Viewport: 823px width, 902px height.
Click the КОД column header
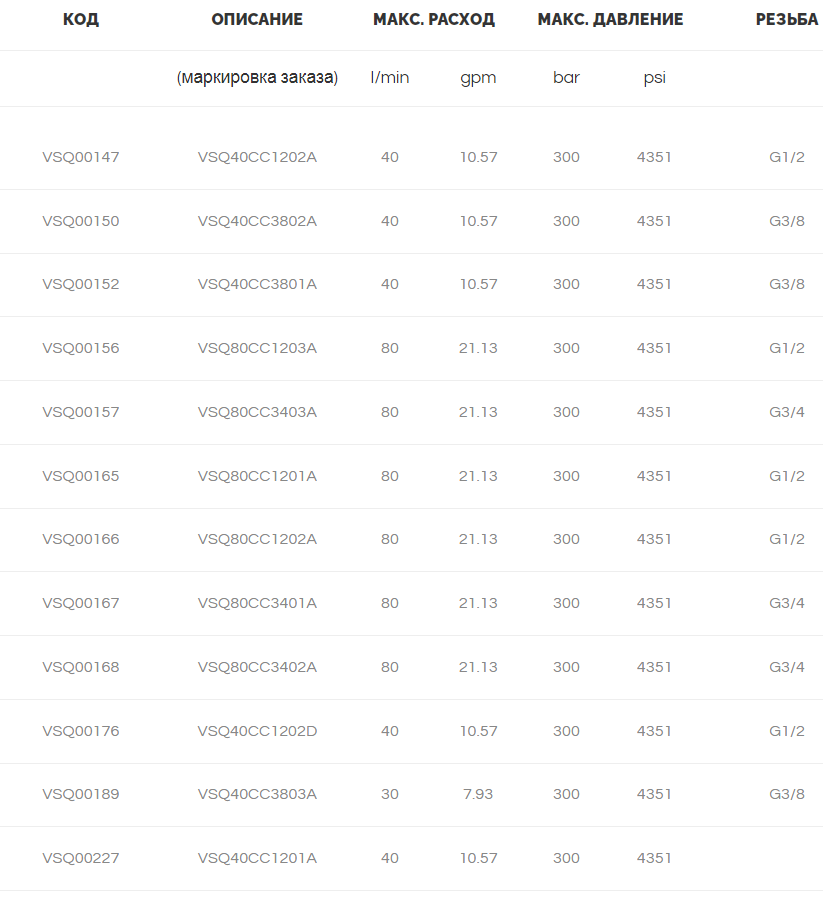pyautogui.click(x=81, y=20)
